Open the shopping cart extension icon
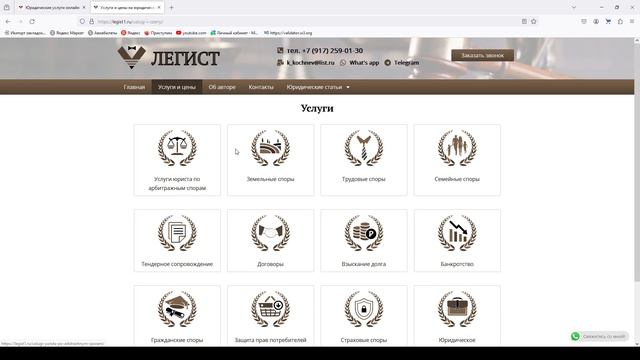Screen dimensions: 640x360 point(608,21)
